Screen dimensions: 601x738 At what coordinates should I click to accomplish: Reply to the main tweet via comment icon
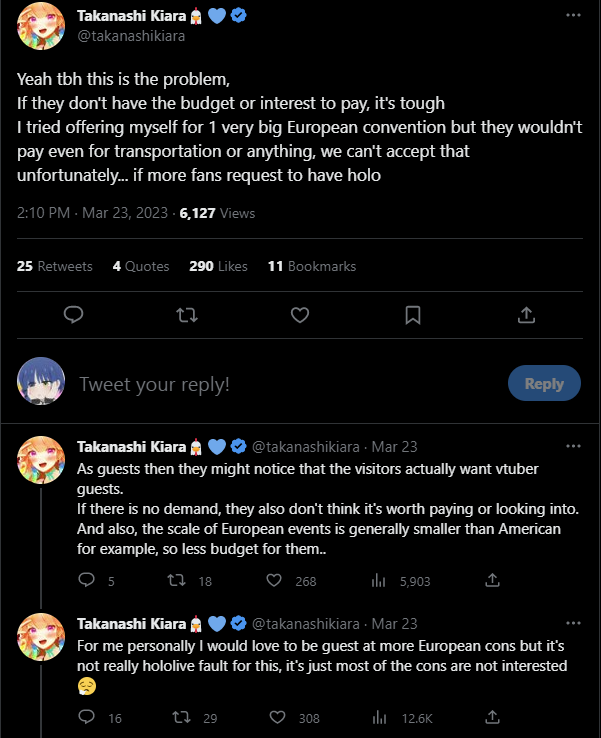click(x=72, y=315)
